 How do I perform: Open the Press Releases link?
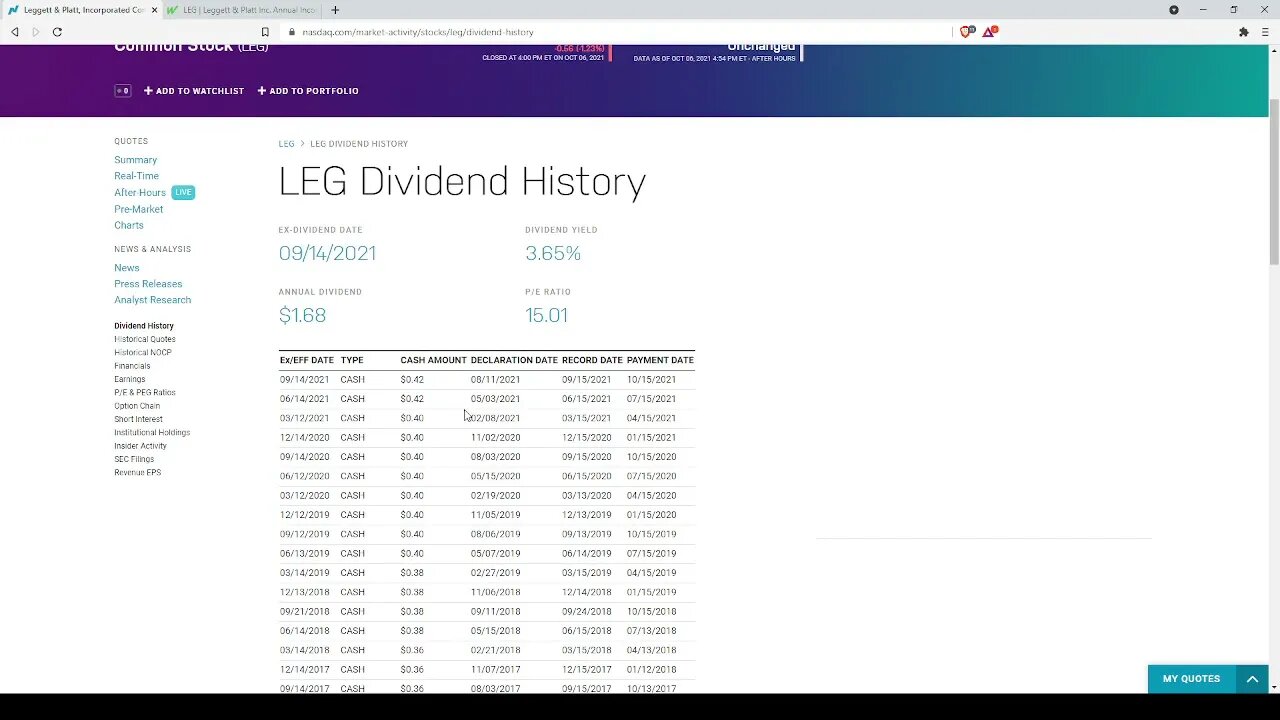(148, 284)
